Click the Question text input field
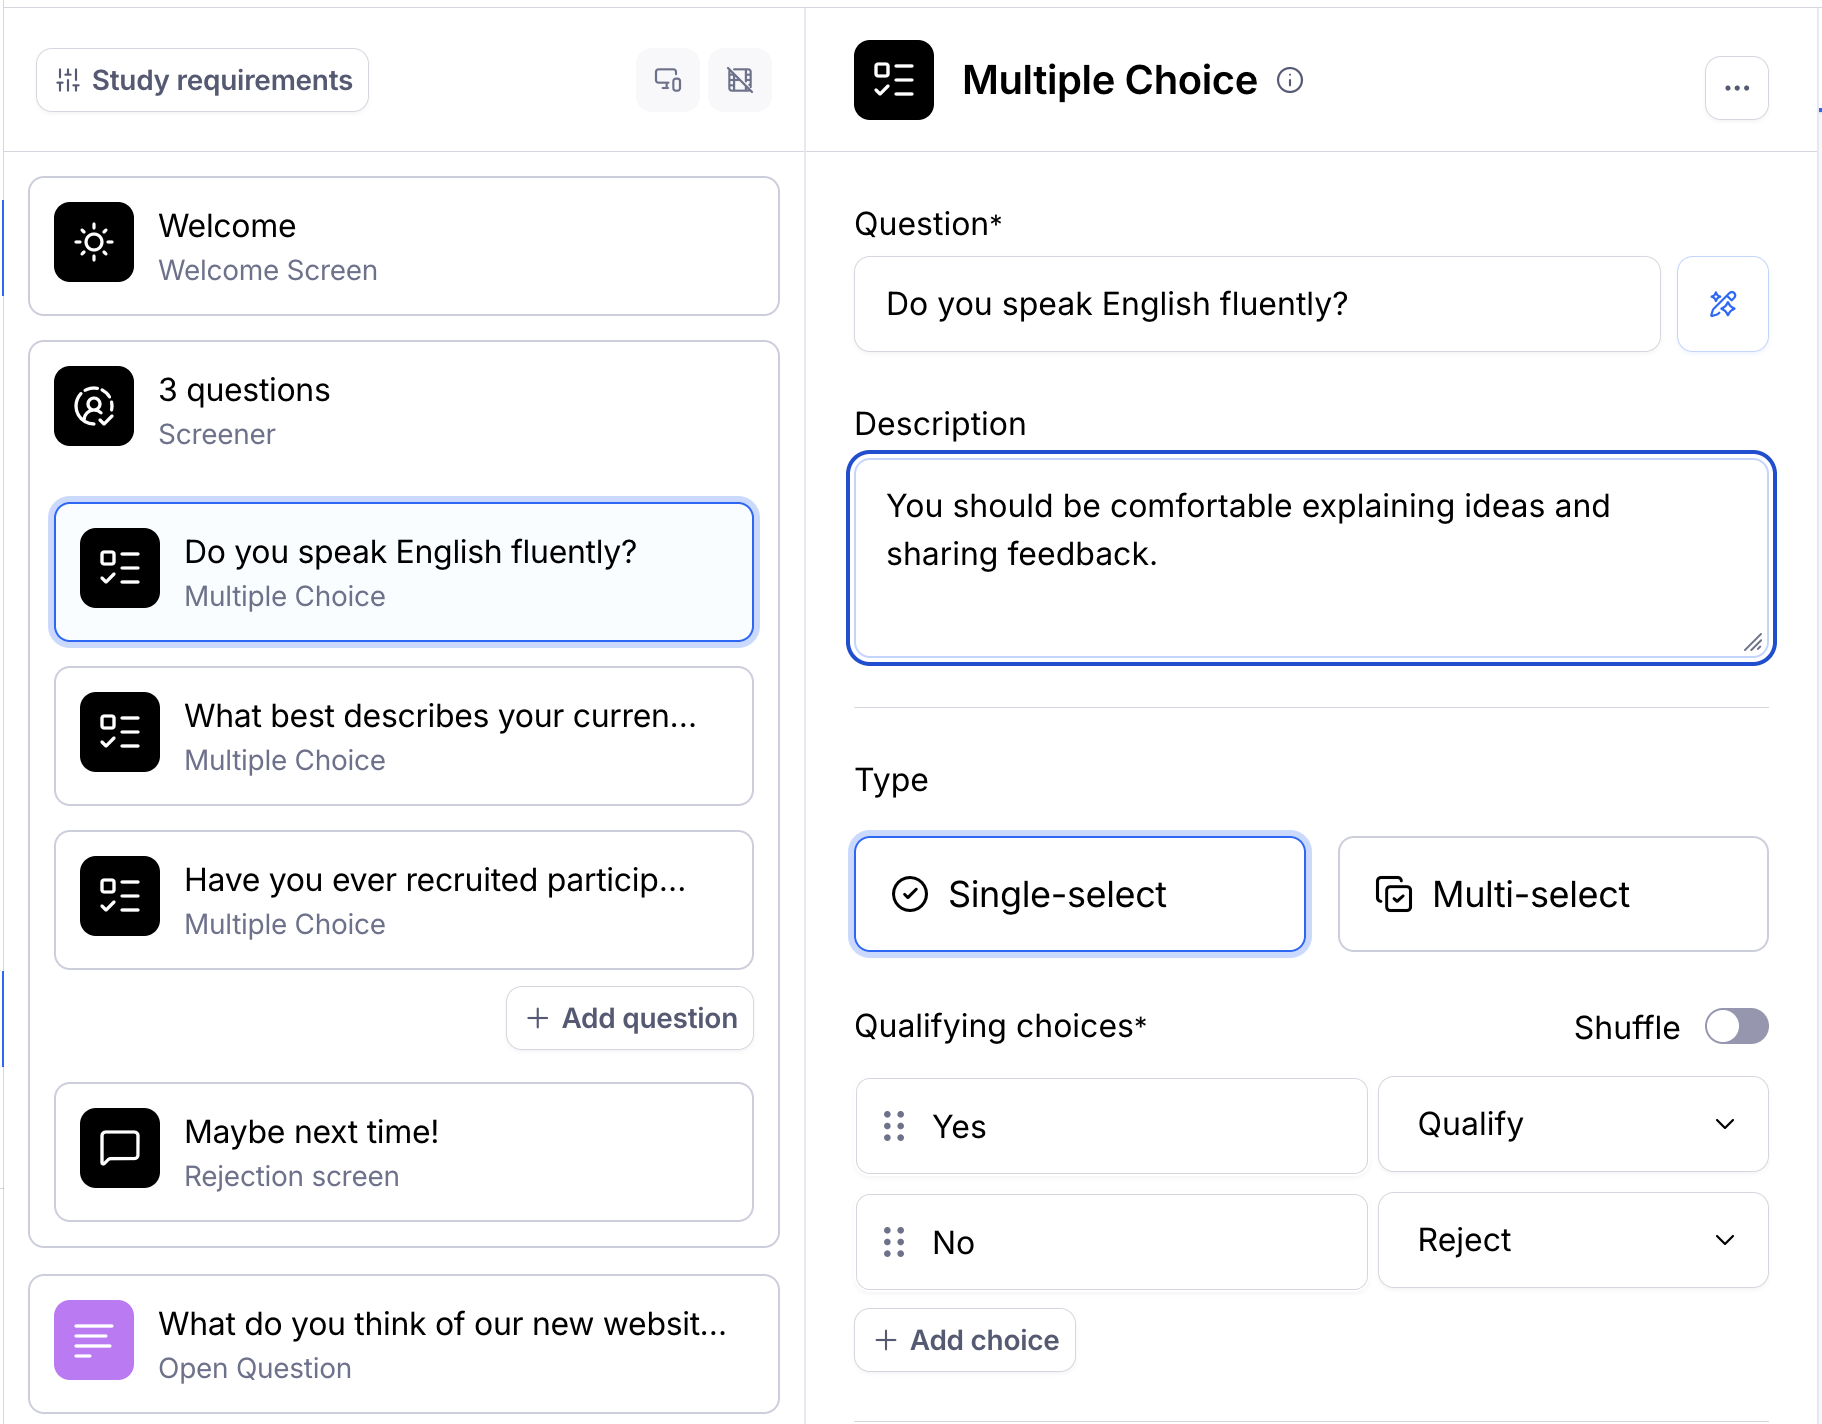 pyautogui.click(x=1257, y=304)
